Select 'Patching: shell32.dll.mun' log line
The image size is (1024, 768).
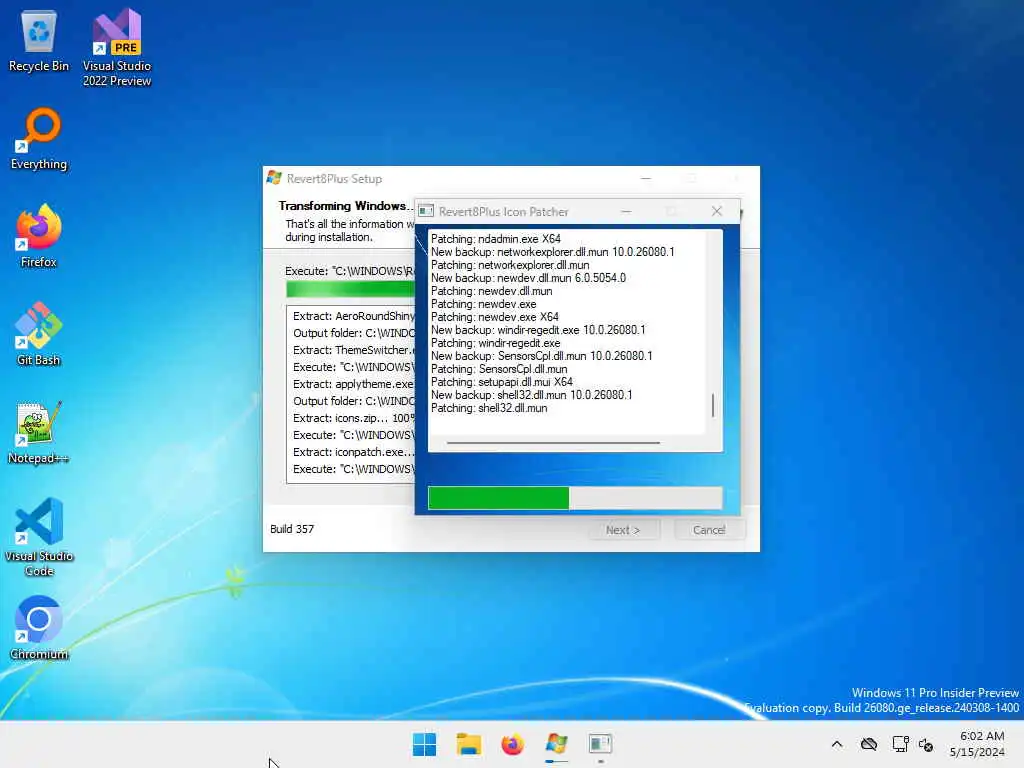point(489,408)
